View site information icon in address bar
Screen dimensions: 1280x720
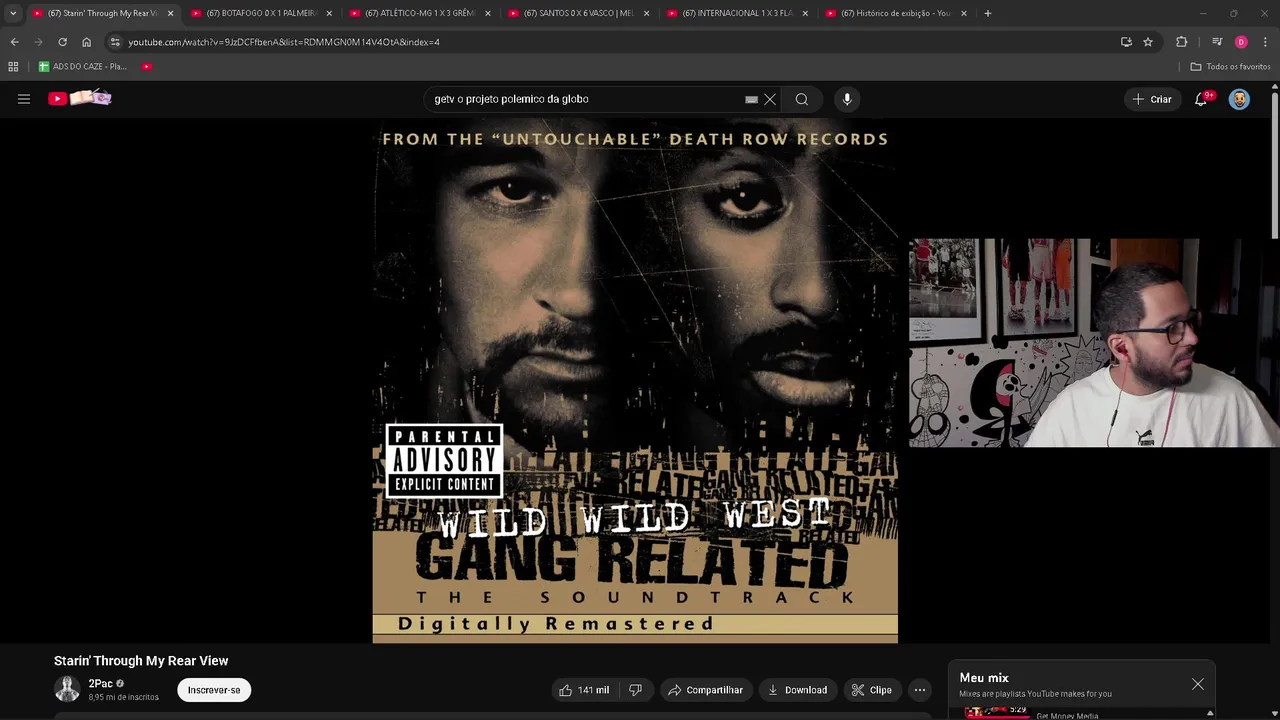[x=115, y=42]
